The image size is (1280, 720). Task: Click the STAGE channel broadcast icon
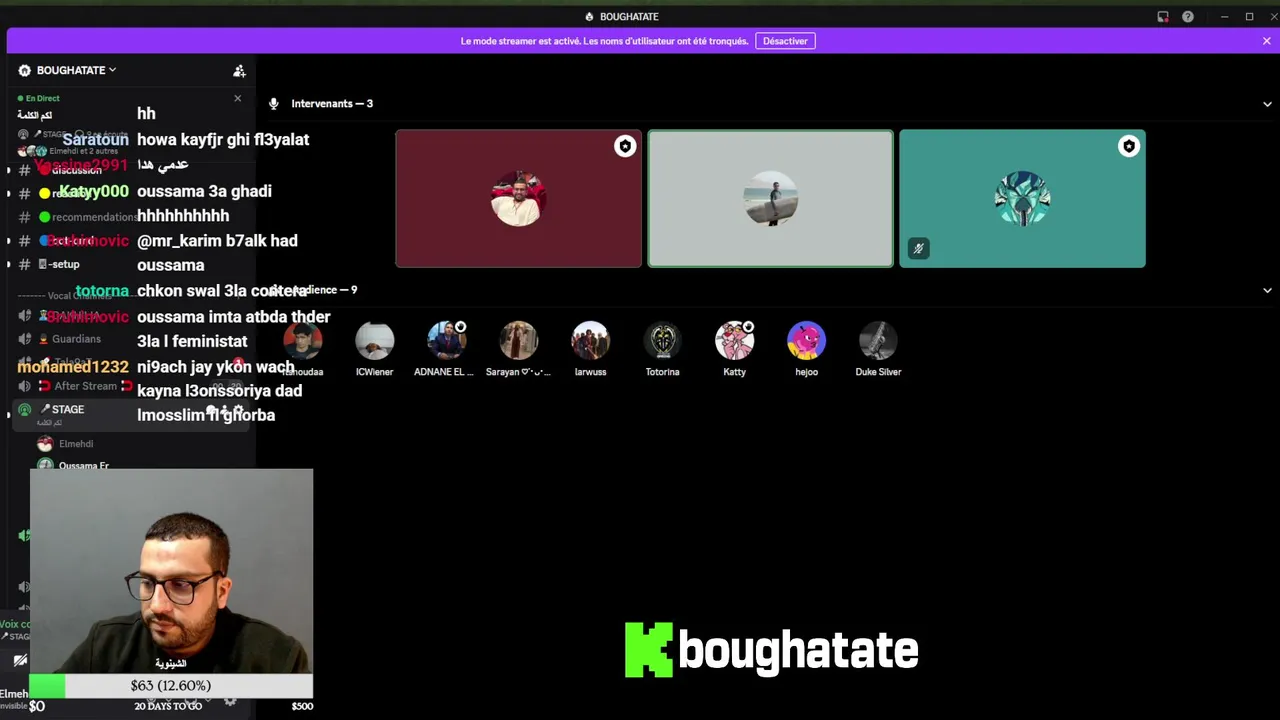(x=24, y=410)
